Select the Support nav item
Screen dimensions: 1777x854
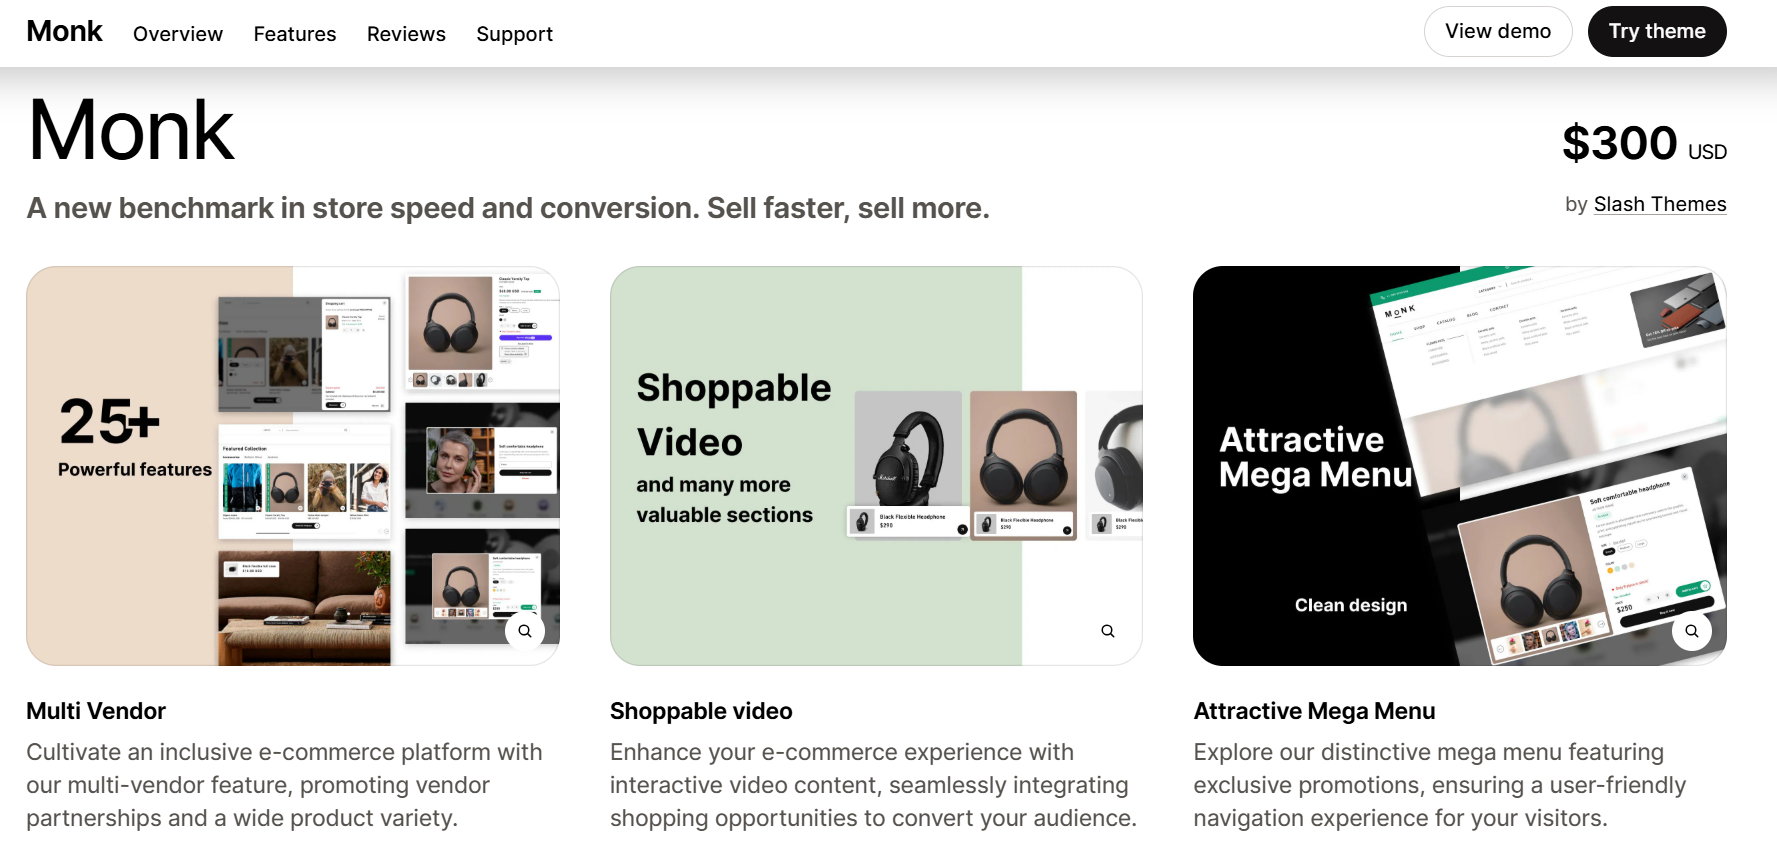click(x=514, y=34)
